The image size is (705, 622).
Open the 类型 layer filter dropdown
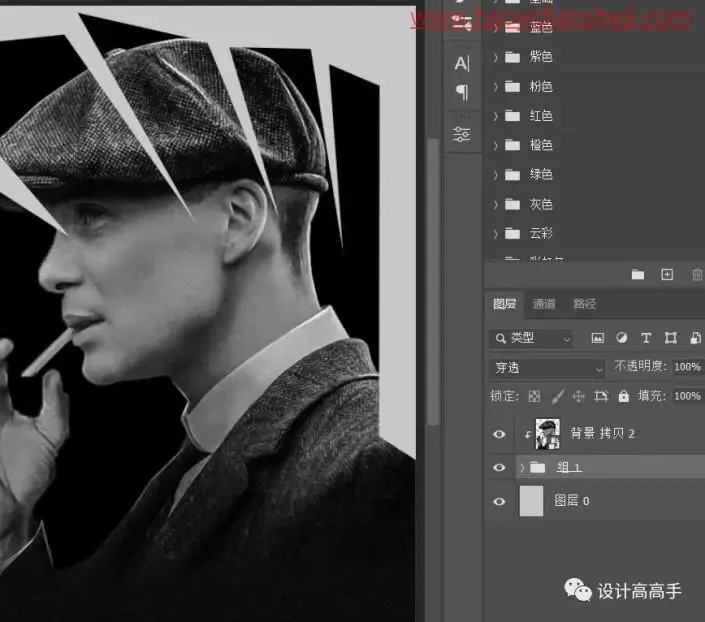click(531, 338)
